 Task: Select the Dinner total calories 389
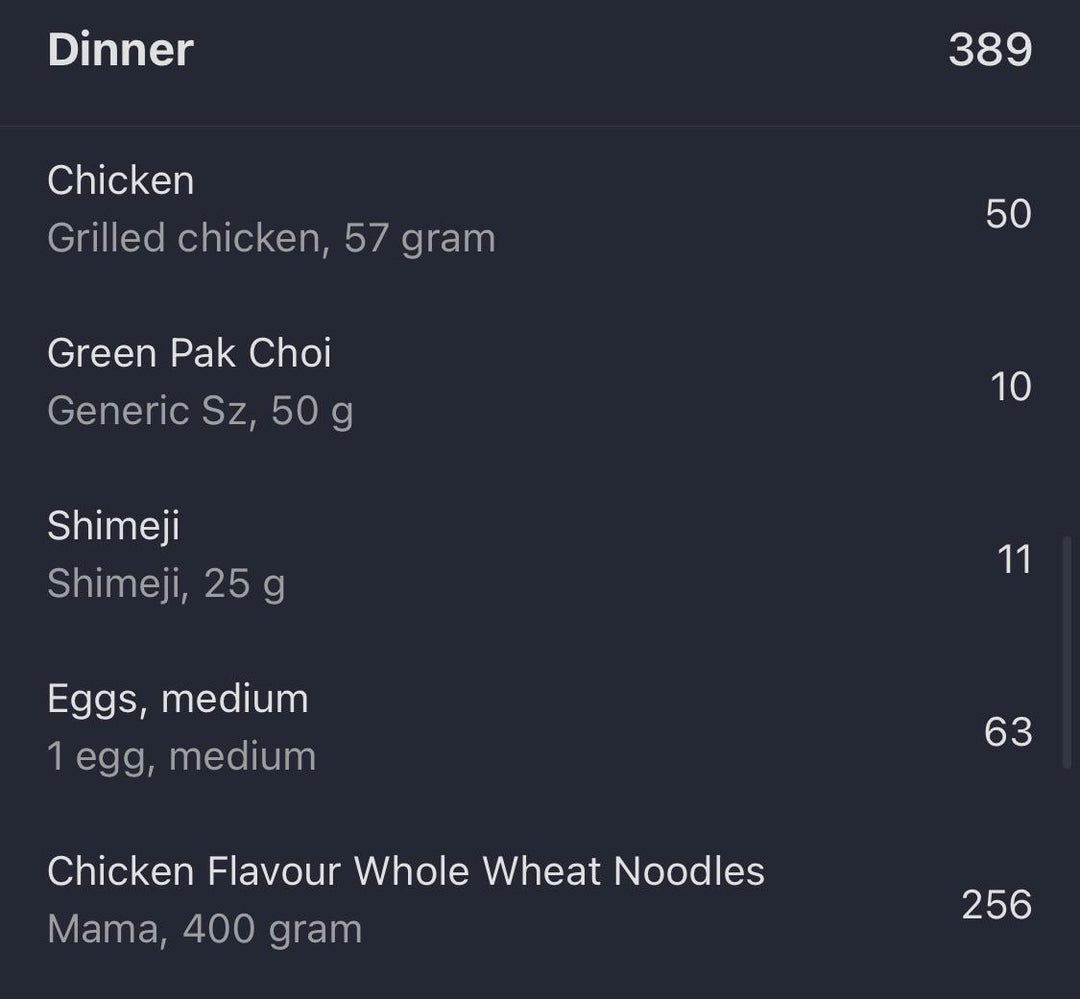(x=989, y=50)
